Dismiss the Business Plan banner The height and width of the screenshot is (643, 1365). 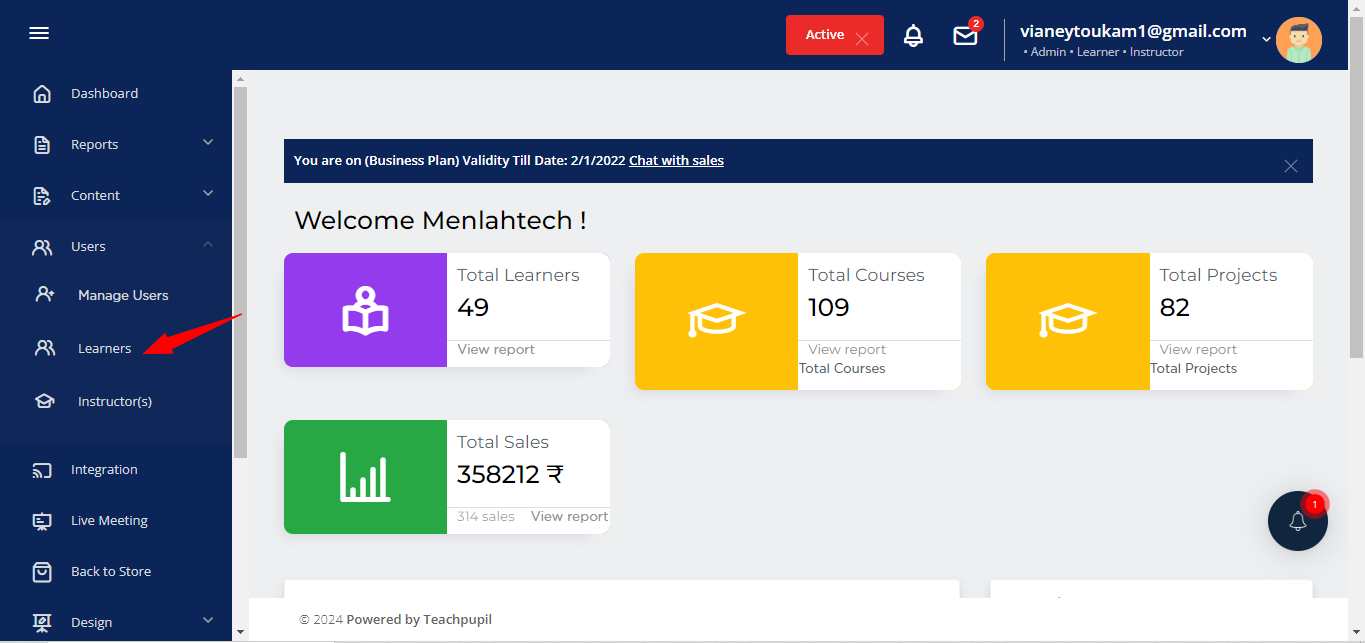point(1290,166)
